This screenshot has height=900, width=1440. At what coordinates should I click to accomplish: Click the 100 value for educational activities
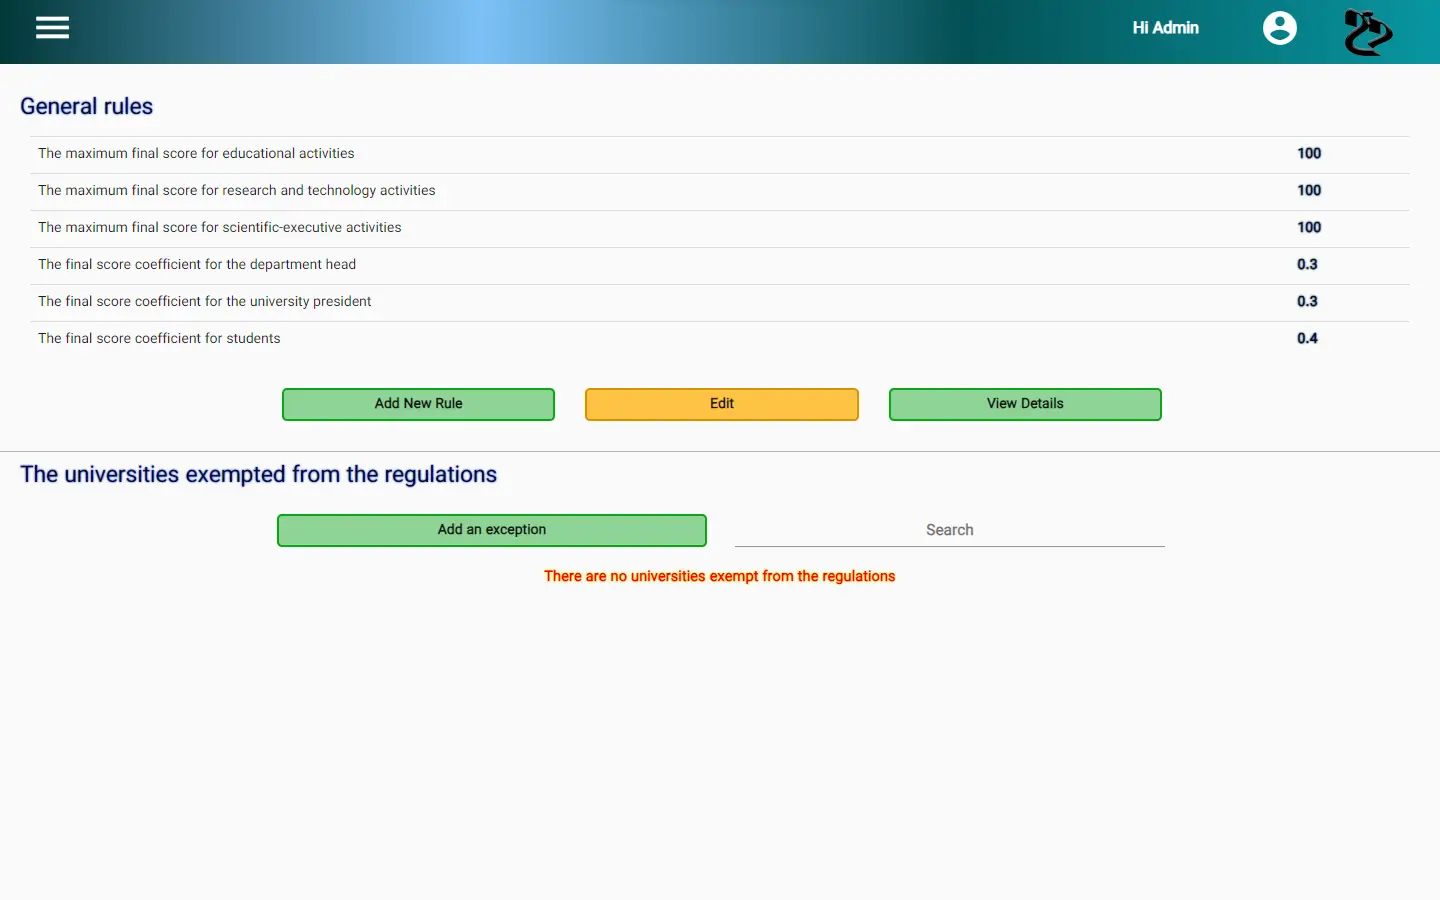(x=1309, y=153)
